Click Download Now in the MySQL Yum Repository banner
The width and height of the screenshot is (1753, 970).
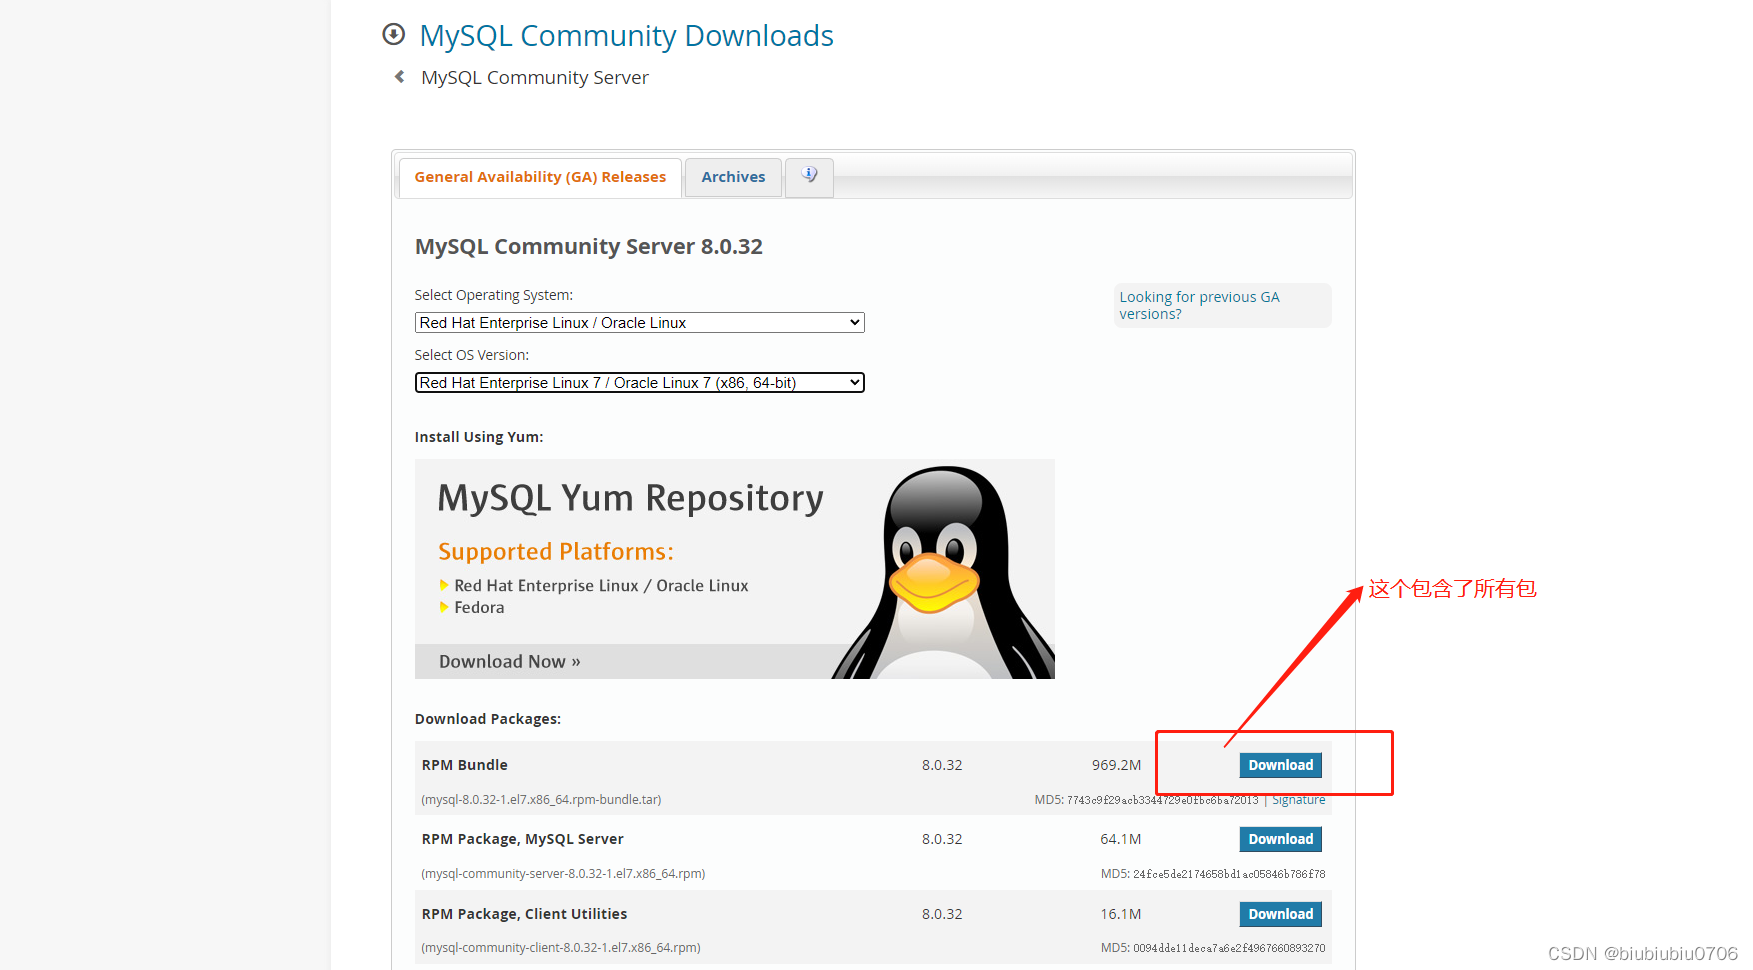coord(508,661)
